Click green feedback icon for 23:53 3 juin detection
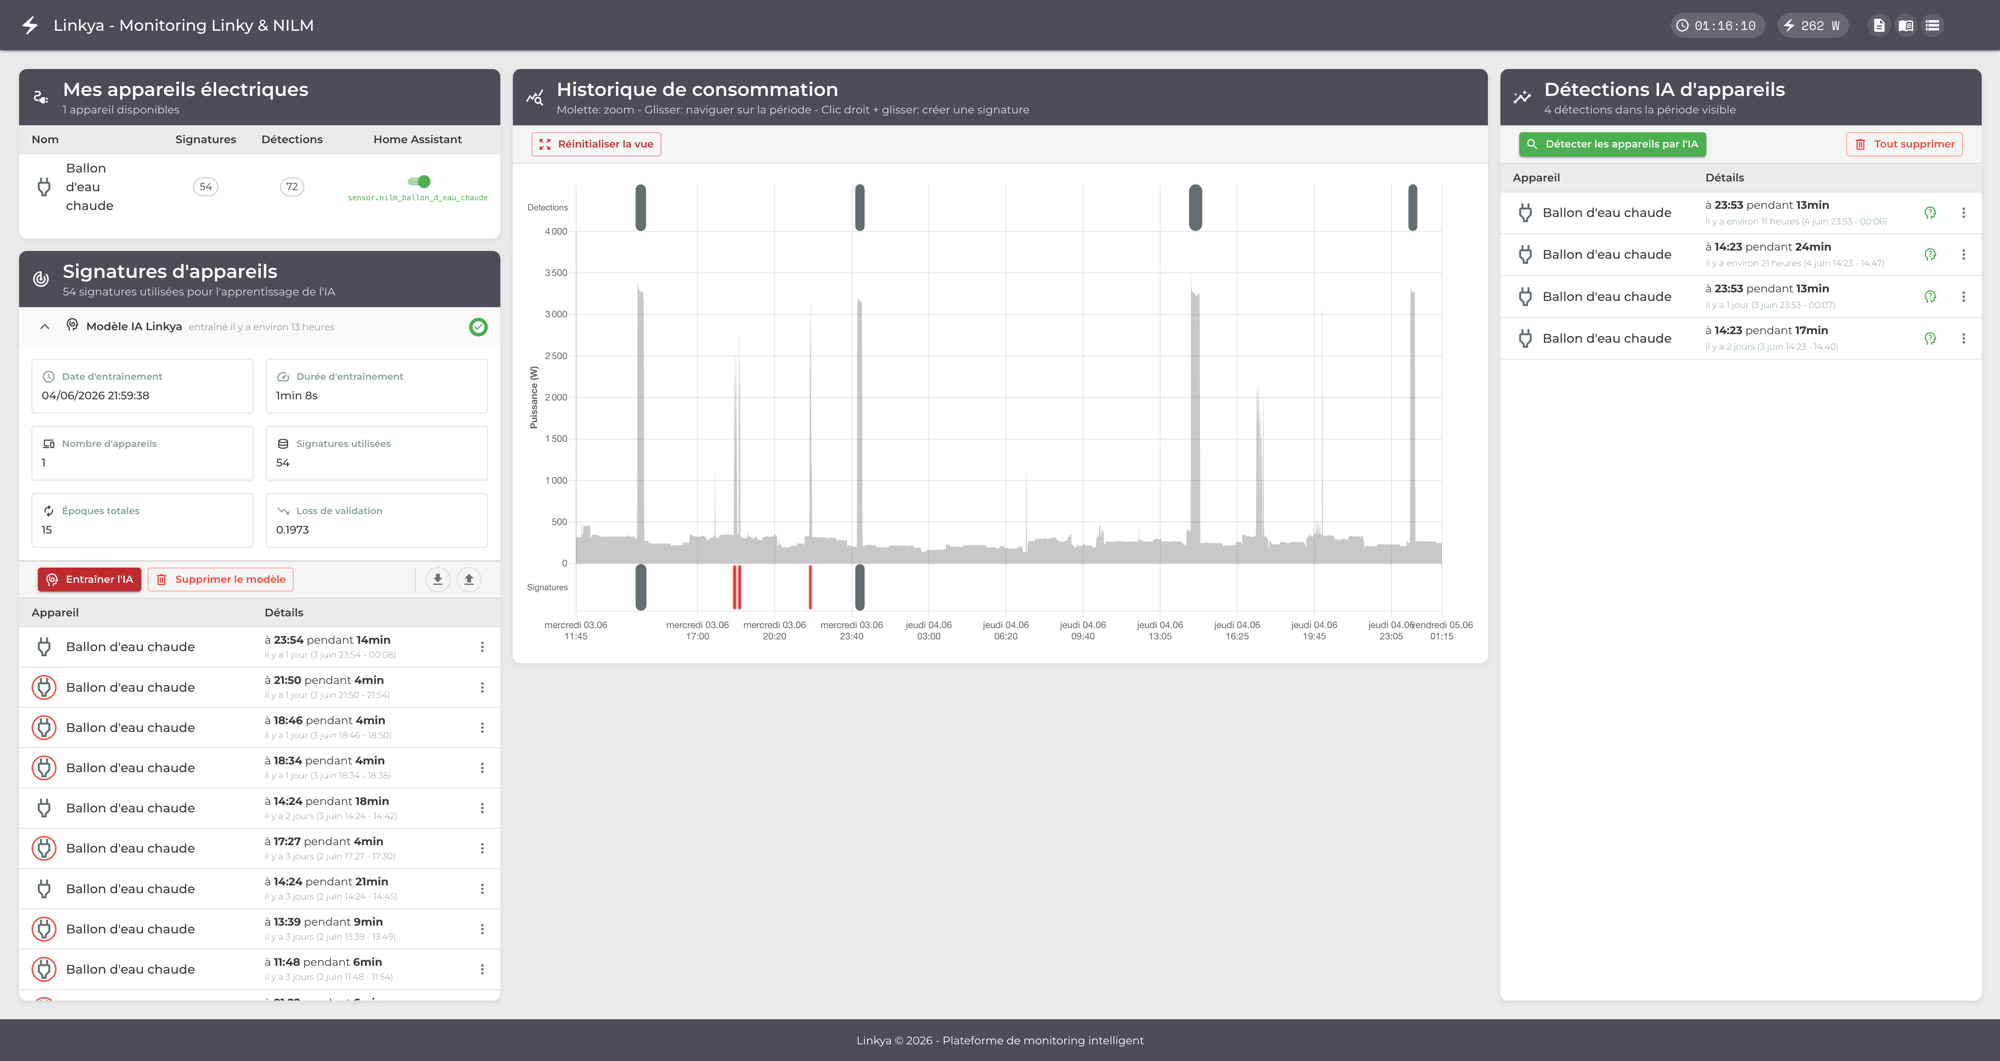2000x1061 pixels. [1930, 297]
